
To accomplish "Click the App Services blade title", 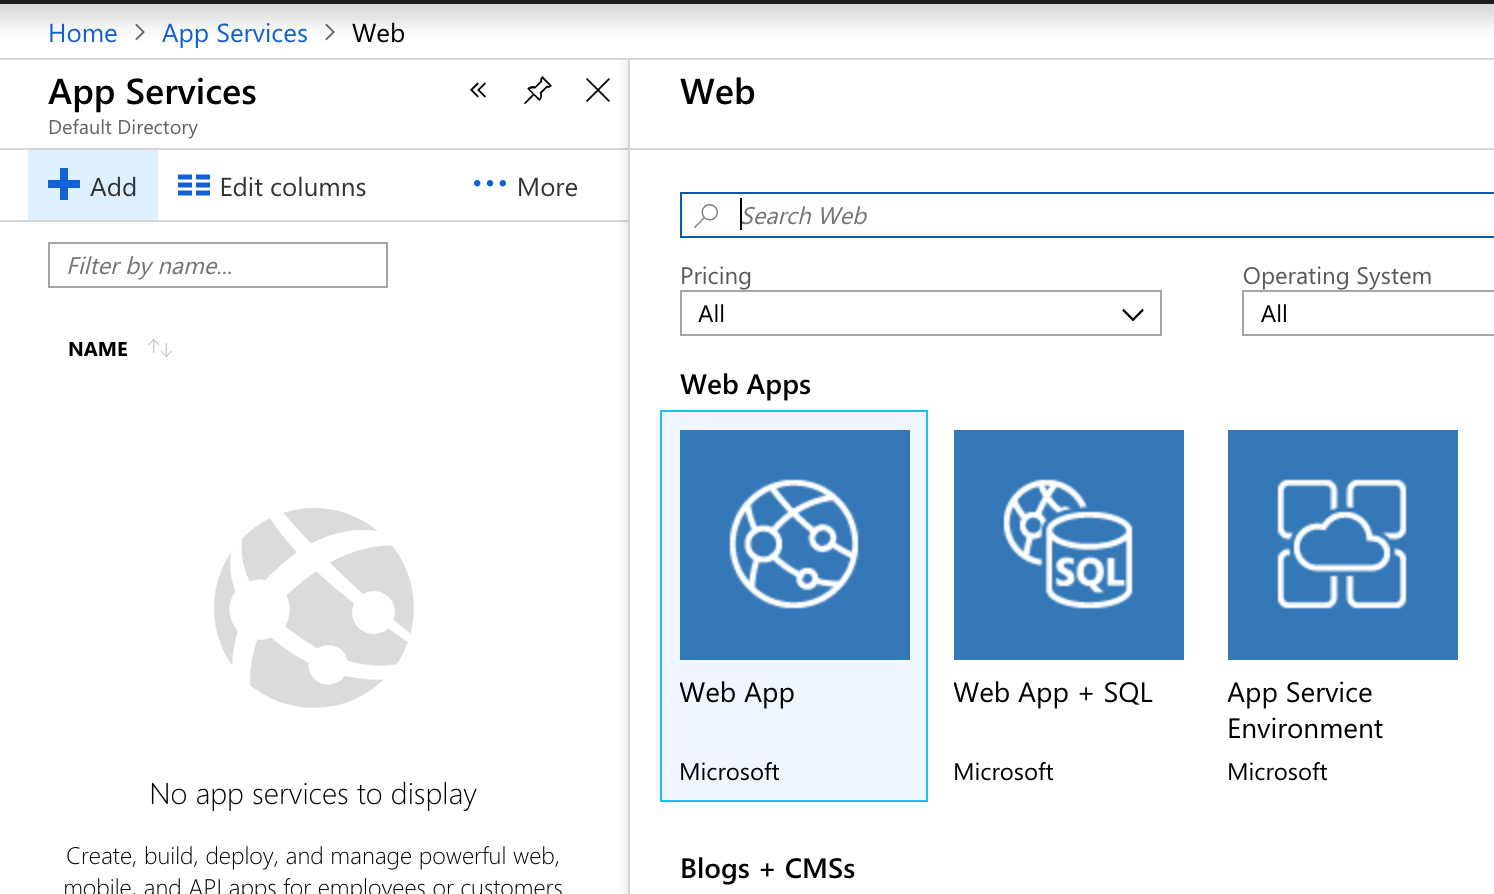I will coord(153,92).
